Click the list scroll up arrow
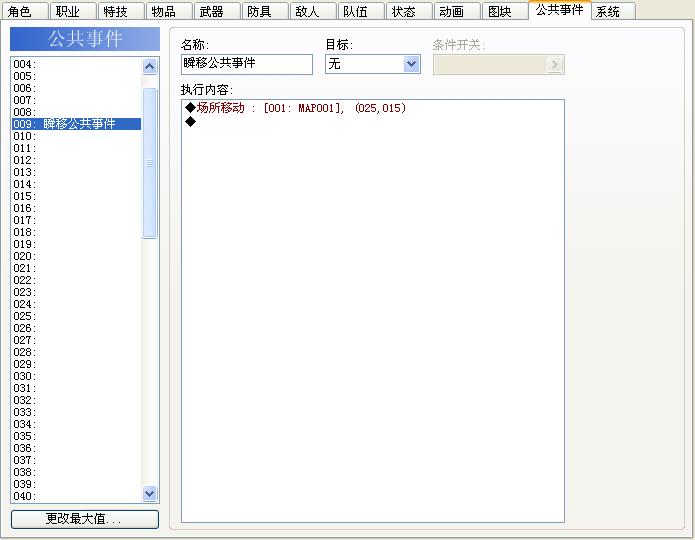695x540 pixels. [x=150, y=67]
